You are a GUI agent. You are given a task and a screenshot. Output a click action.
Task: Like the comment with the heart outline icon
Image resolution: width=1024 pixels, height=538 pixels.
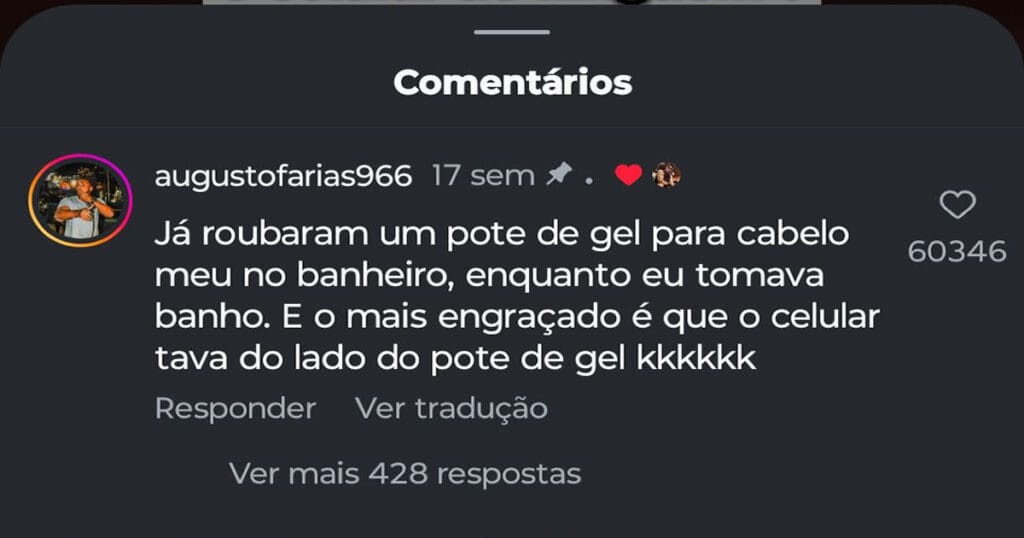[957, 205]
